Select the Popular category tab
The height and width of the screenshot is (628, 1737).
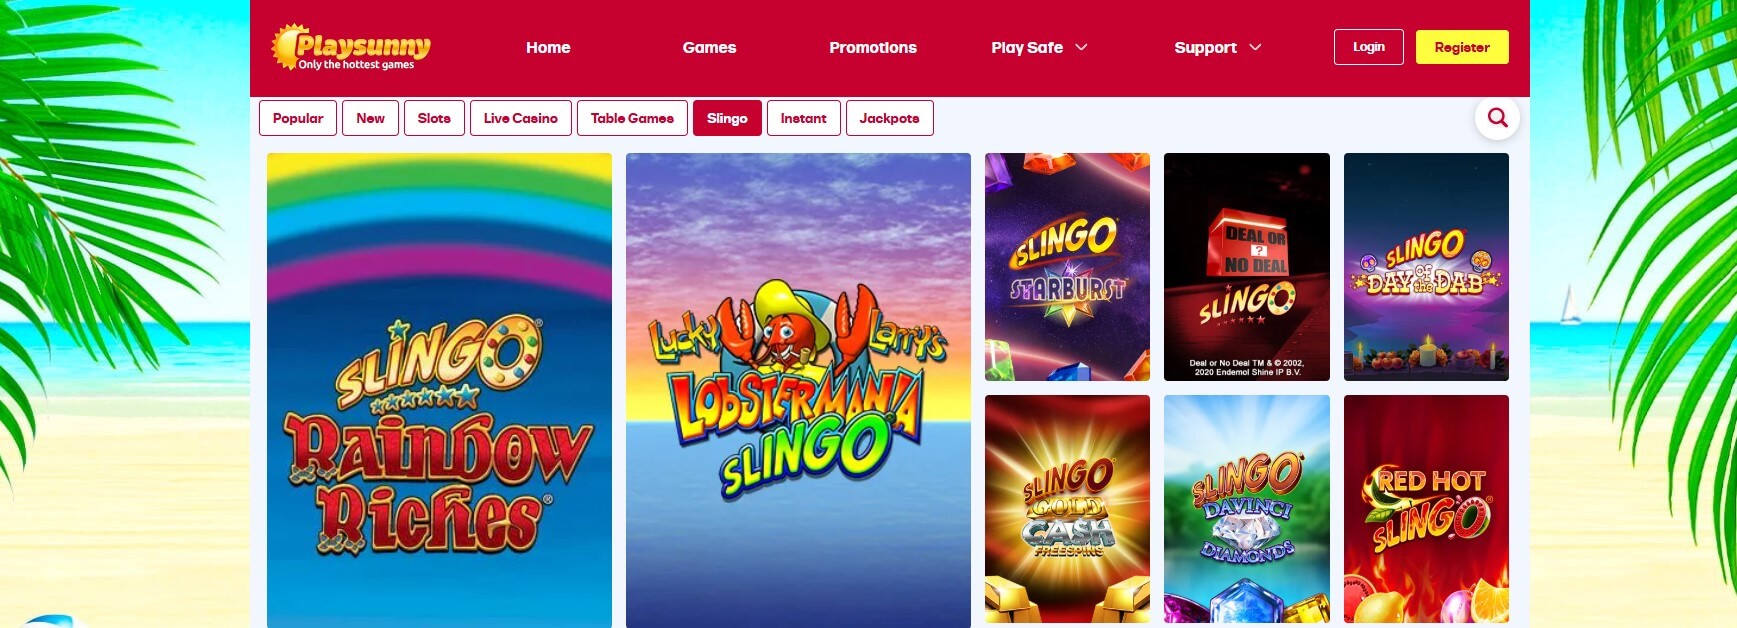(x=298, y=118)
